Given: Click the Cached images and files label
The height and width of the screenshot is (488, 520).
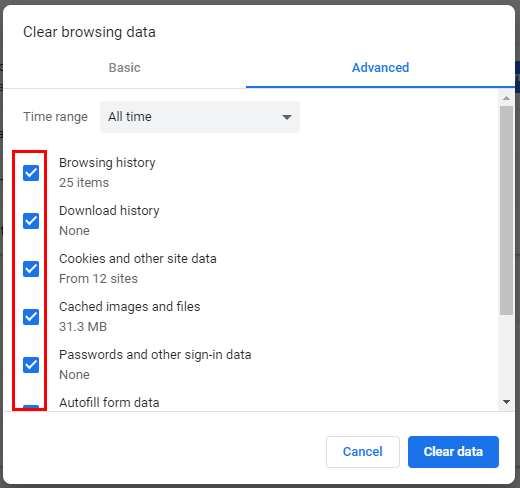Looking at the screenshot, I should pyautogui.click(x=130, y=307).
